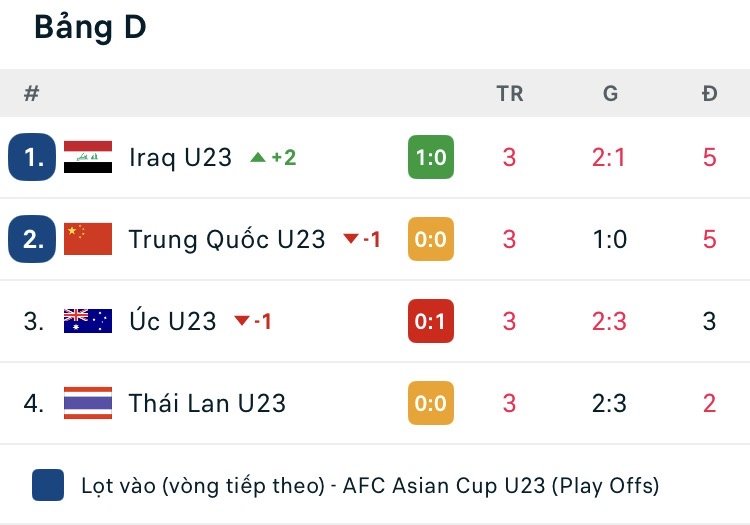Screen dimensions: 750x525
Task: Click the red down arrow beside Trung Quốc U23
Action: tap(350, 239)
